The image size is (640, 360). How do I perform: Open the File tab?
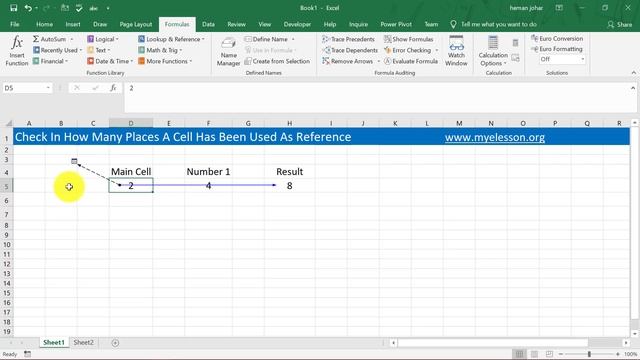click(x=15, y=24)
